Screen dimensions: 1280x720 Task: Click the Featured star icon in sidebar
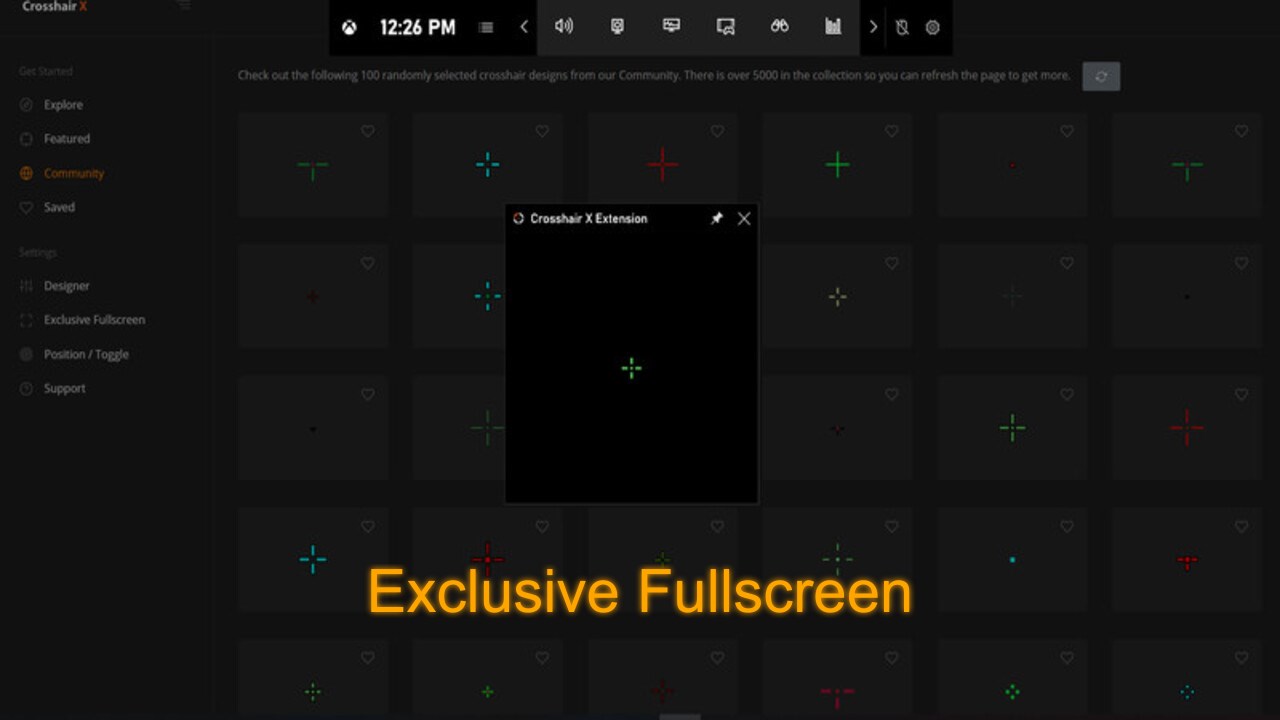tap(26, 139)
